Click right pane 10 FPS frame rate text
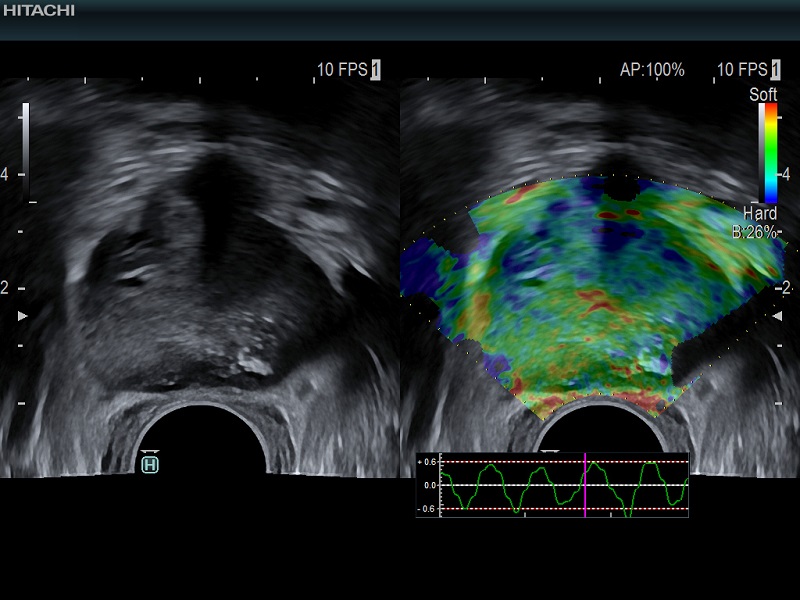Viewport: 800px width, 600px height. (x=741, y=70)
